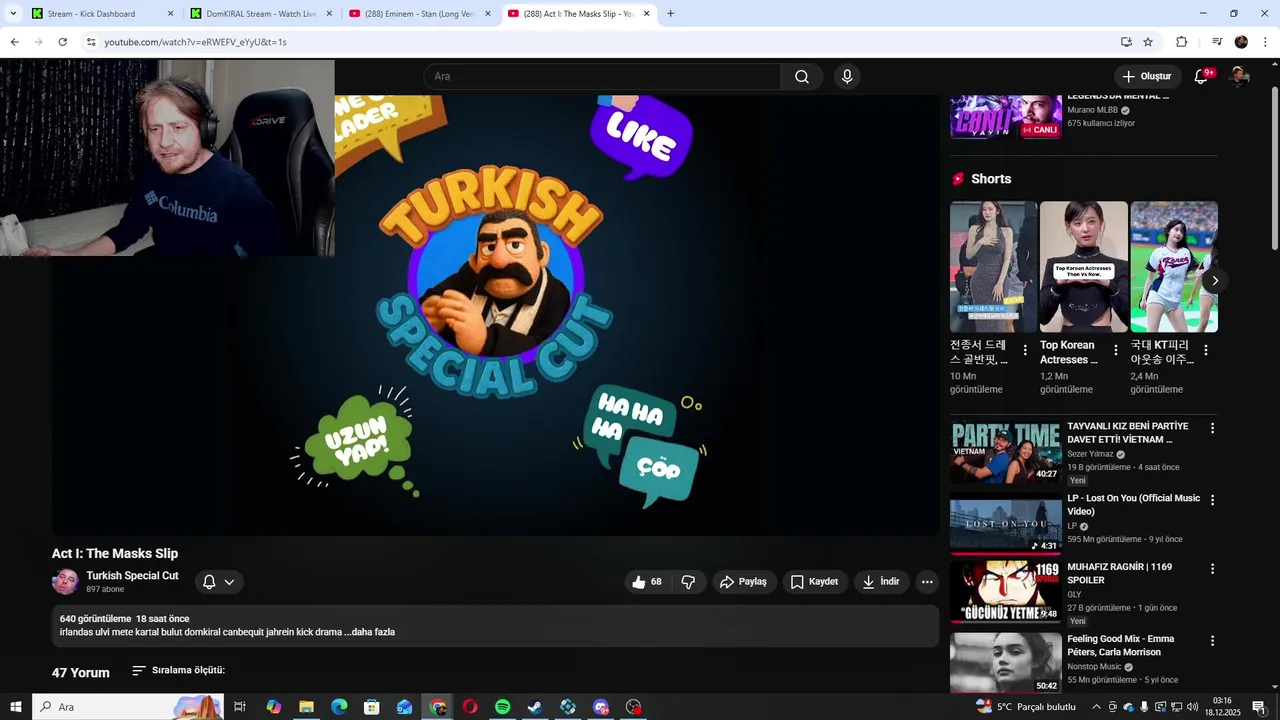The width and height of the screenshot is (1280, 720).
Task: Open options for TAYVANLI KIZ video
Action: pos(1212,428)
